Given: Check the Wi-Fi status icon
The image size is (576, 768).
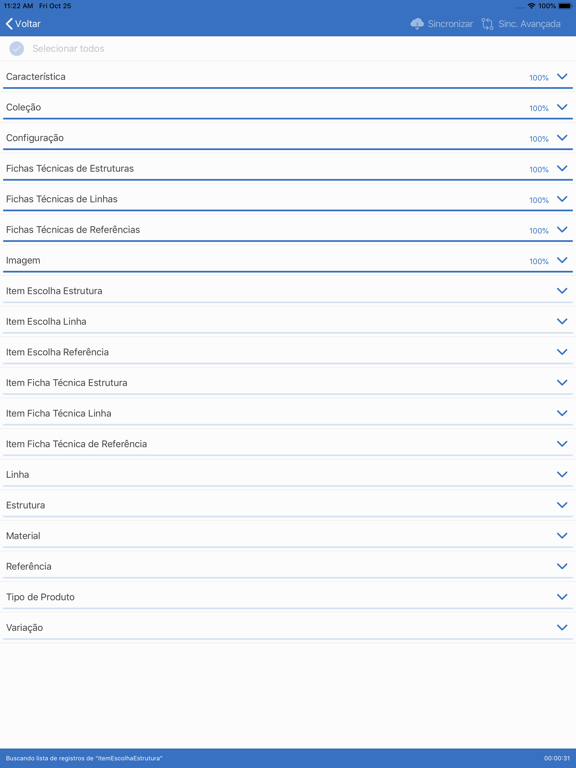Looking at the screenshot, I should click(x=531, y=6).
